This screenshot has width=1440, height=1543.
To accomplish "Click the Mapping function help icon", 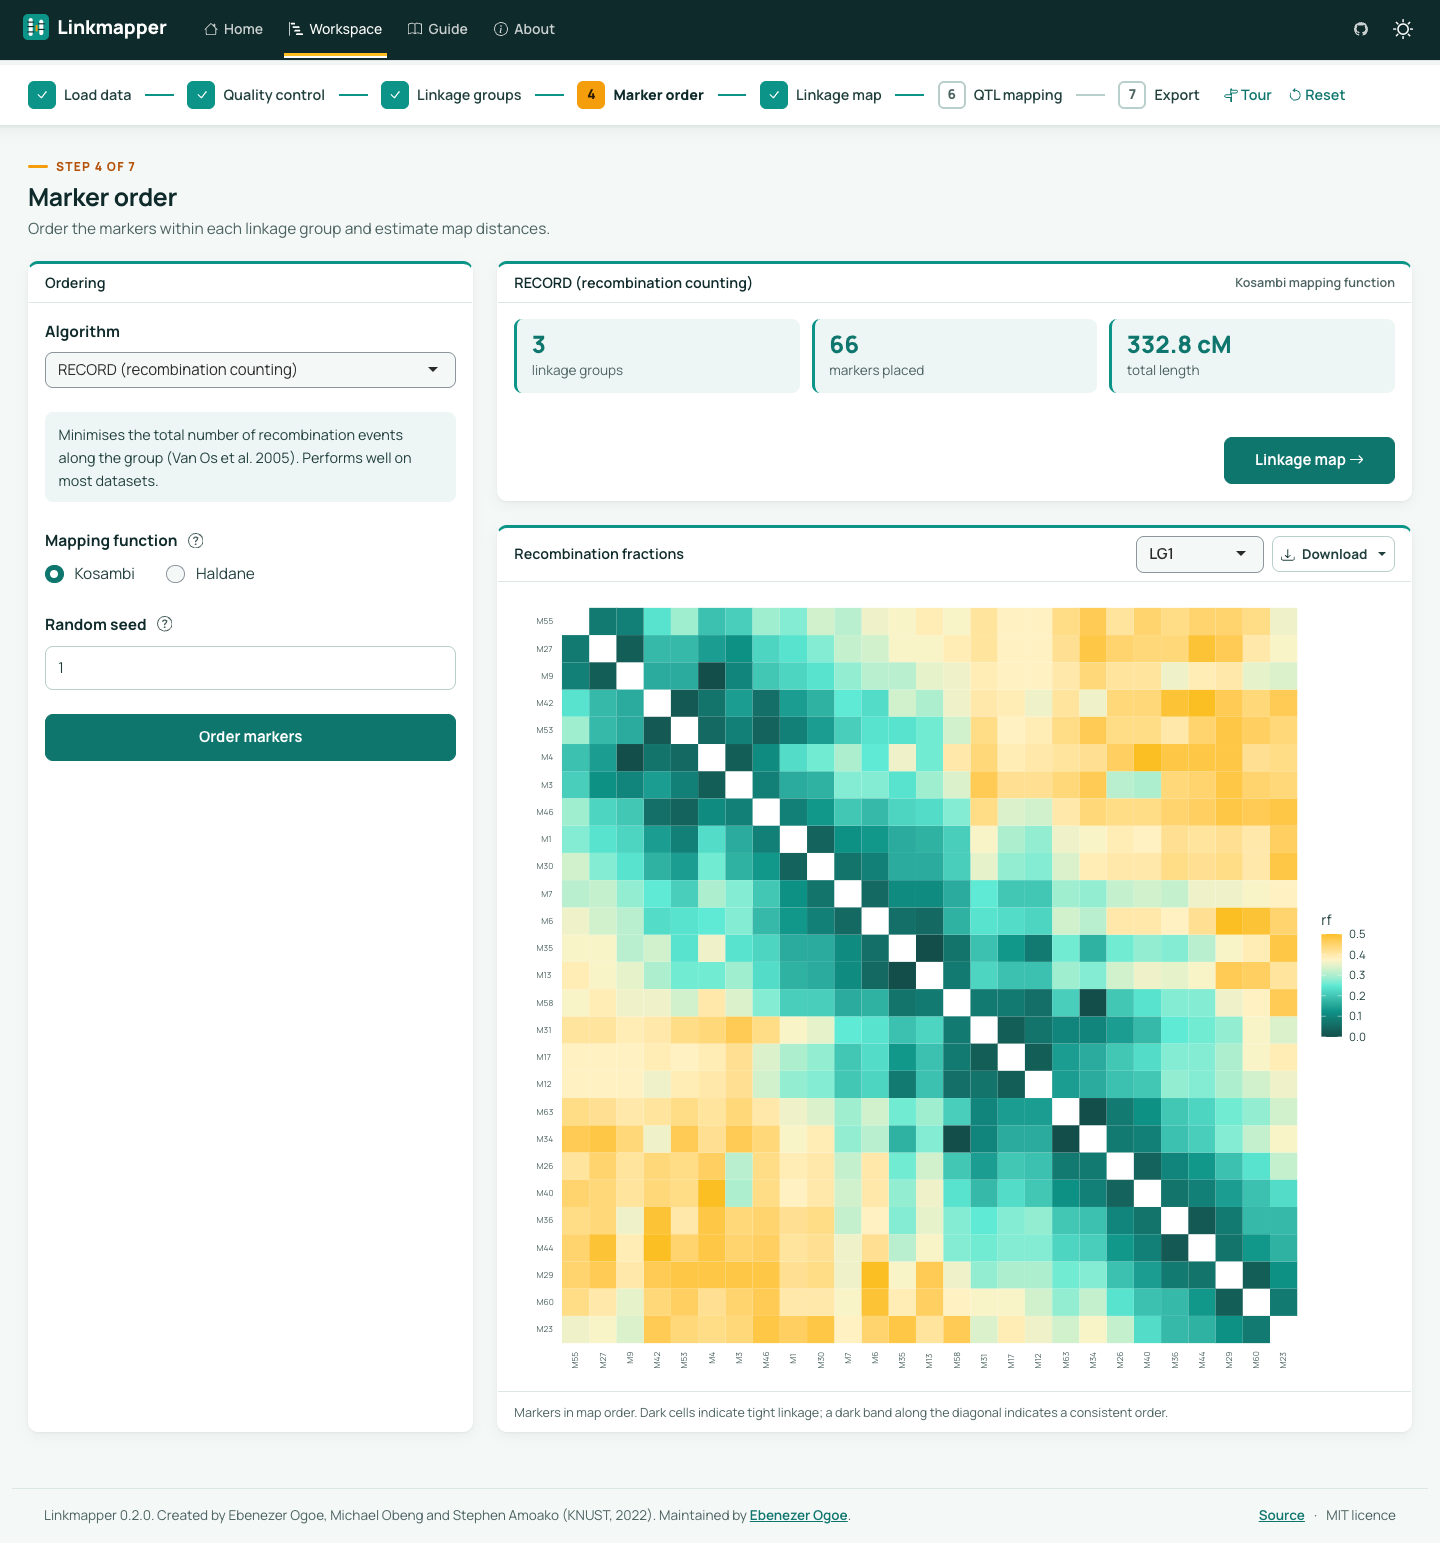I will 196,541.
